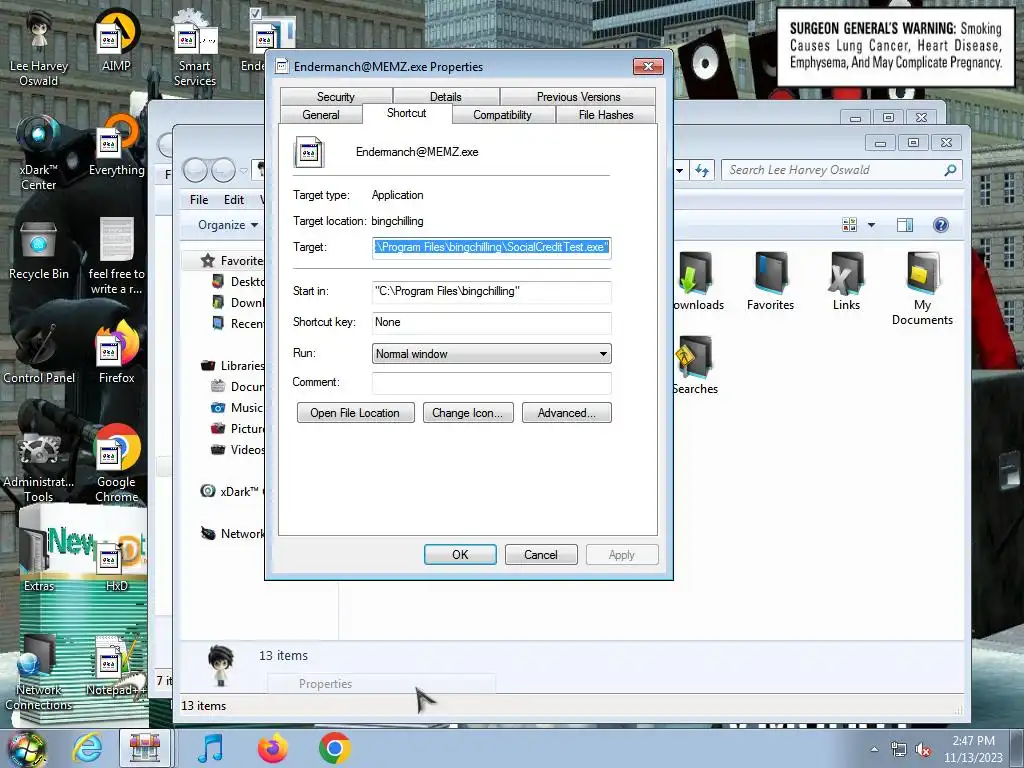
Task: Click the muted volume tray icon
Action: tap(923, 750)
